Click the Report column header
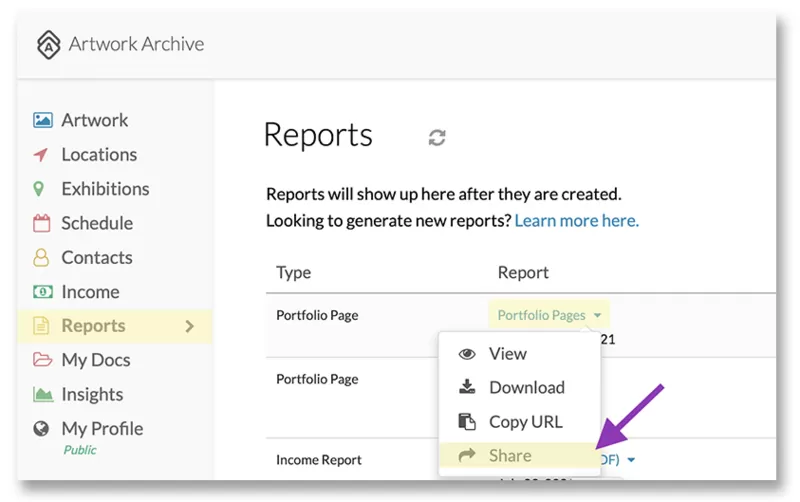 (x=523, y=272)
